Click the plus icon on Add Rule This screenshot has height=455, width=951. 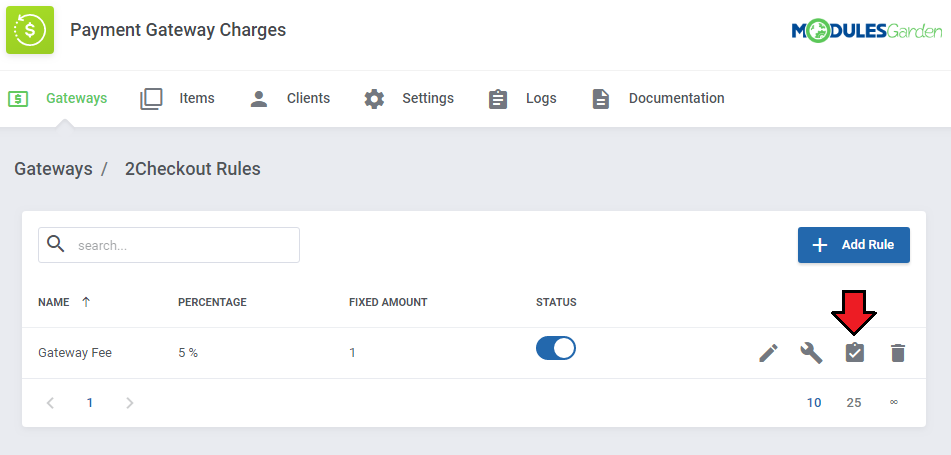819,245
